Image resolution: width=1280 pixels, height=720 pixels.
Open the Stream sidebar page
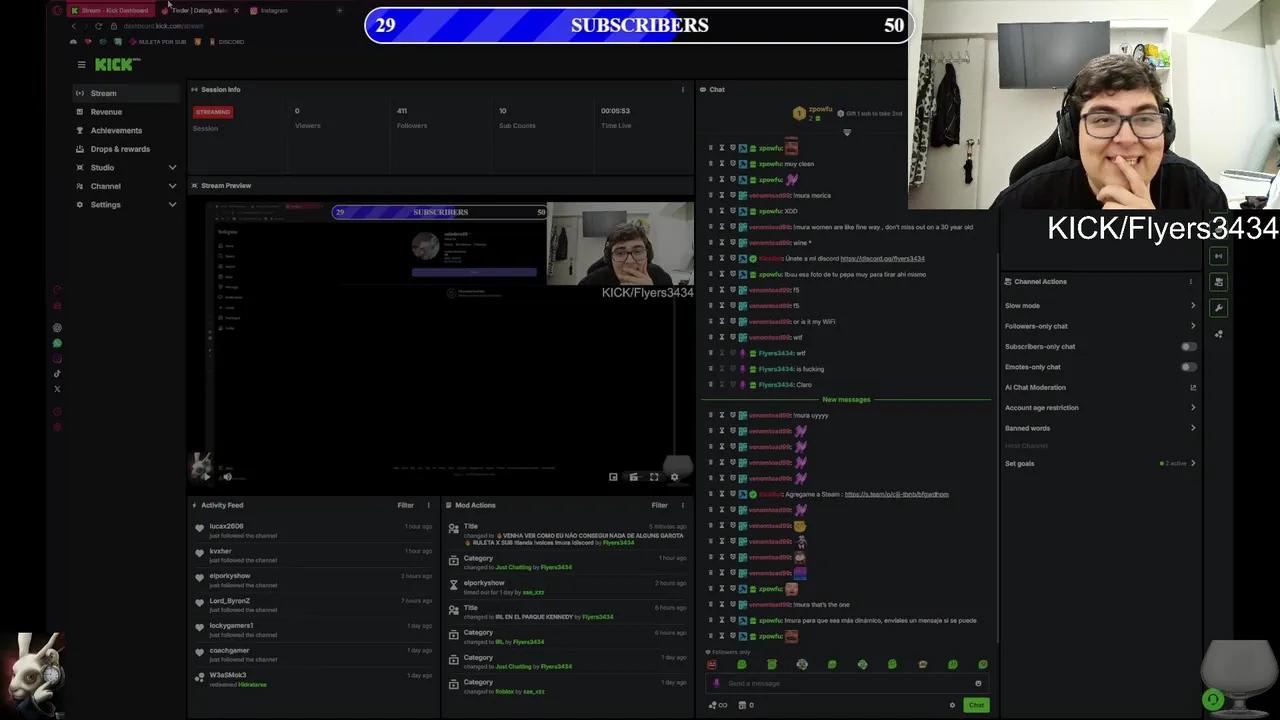(126, 93)
